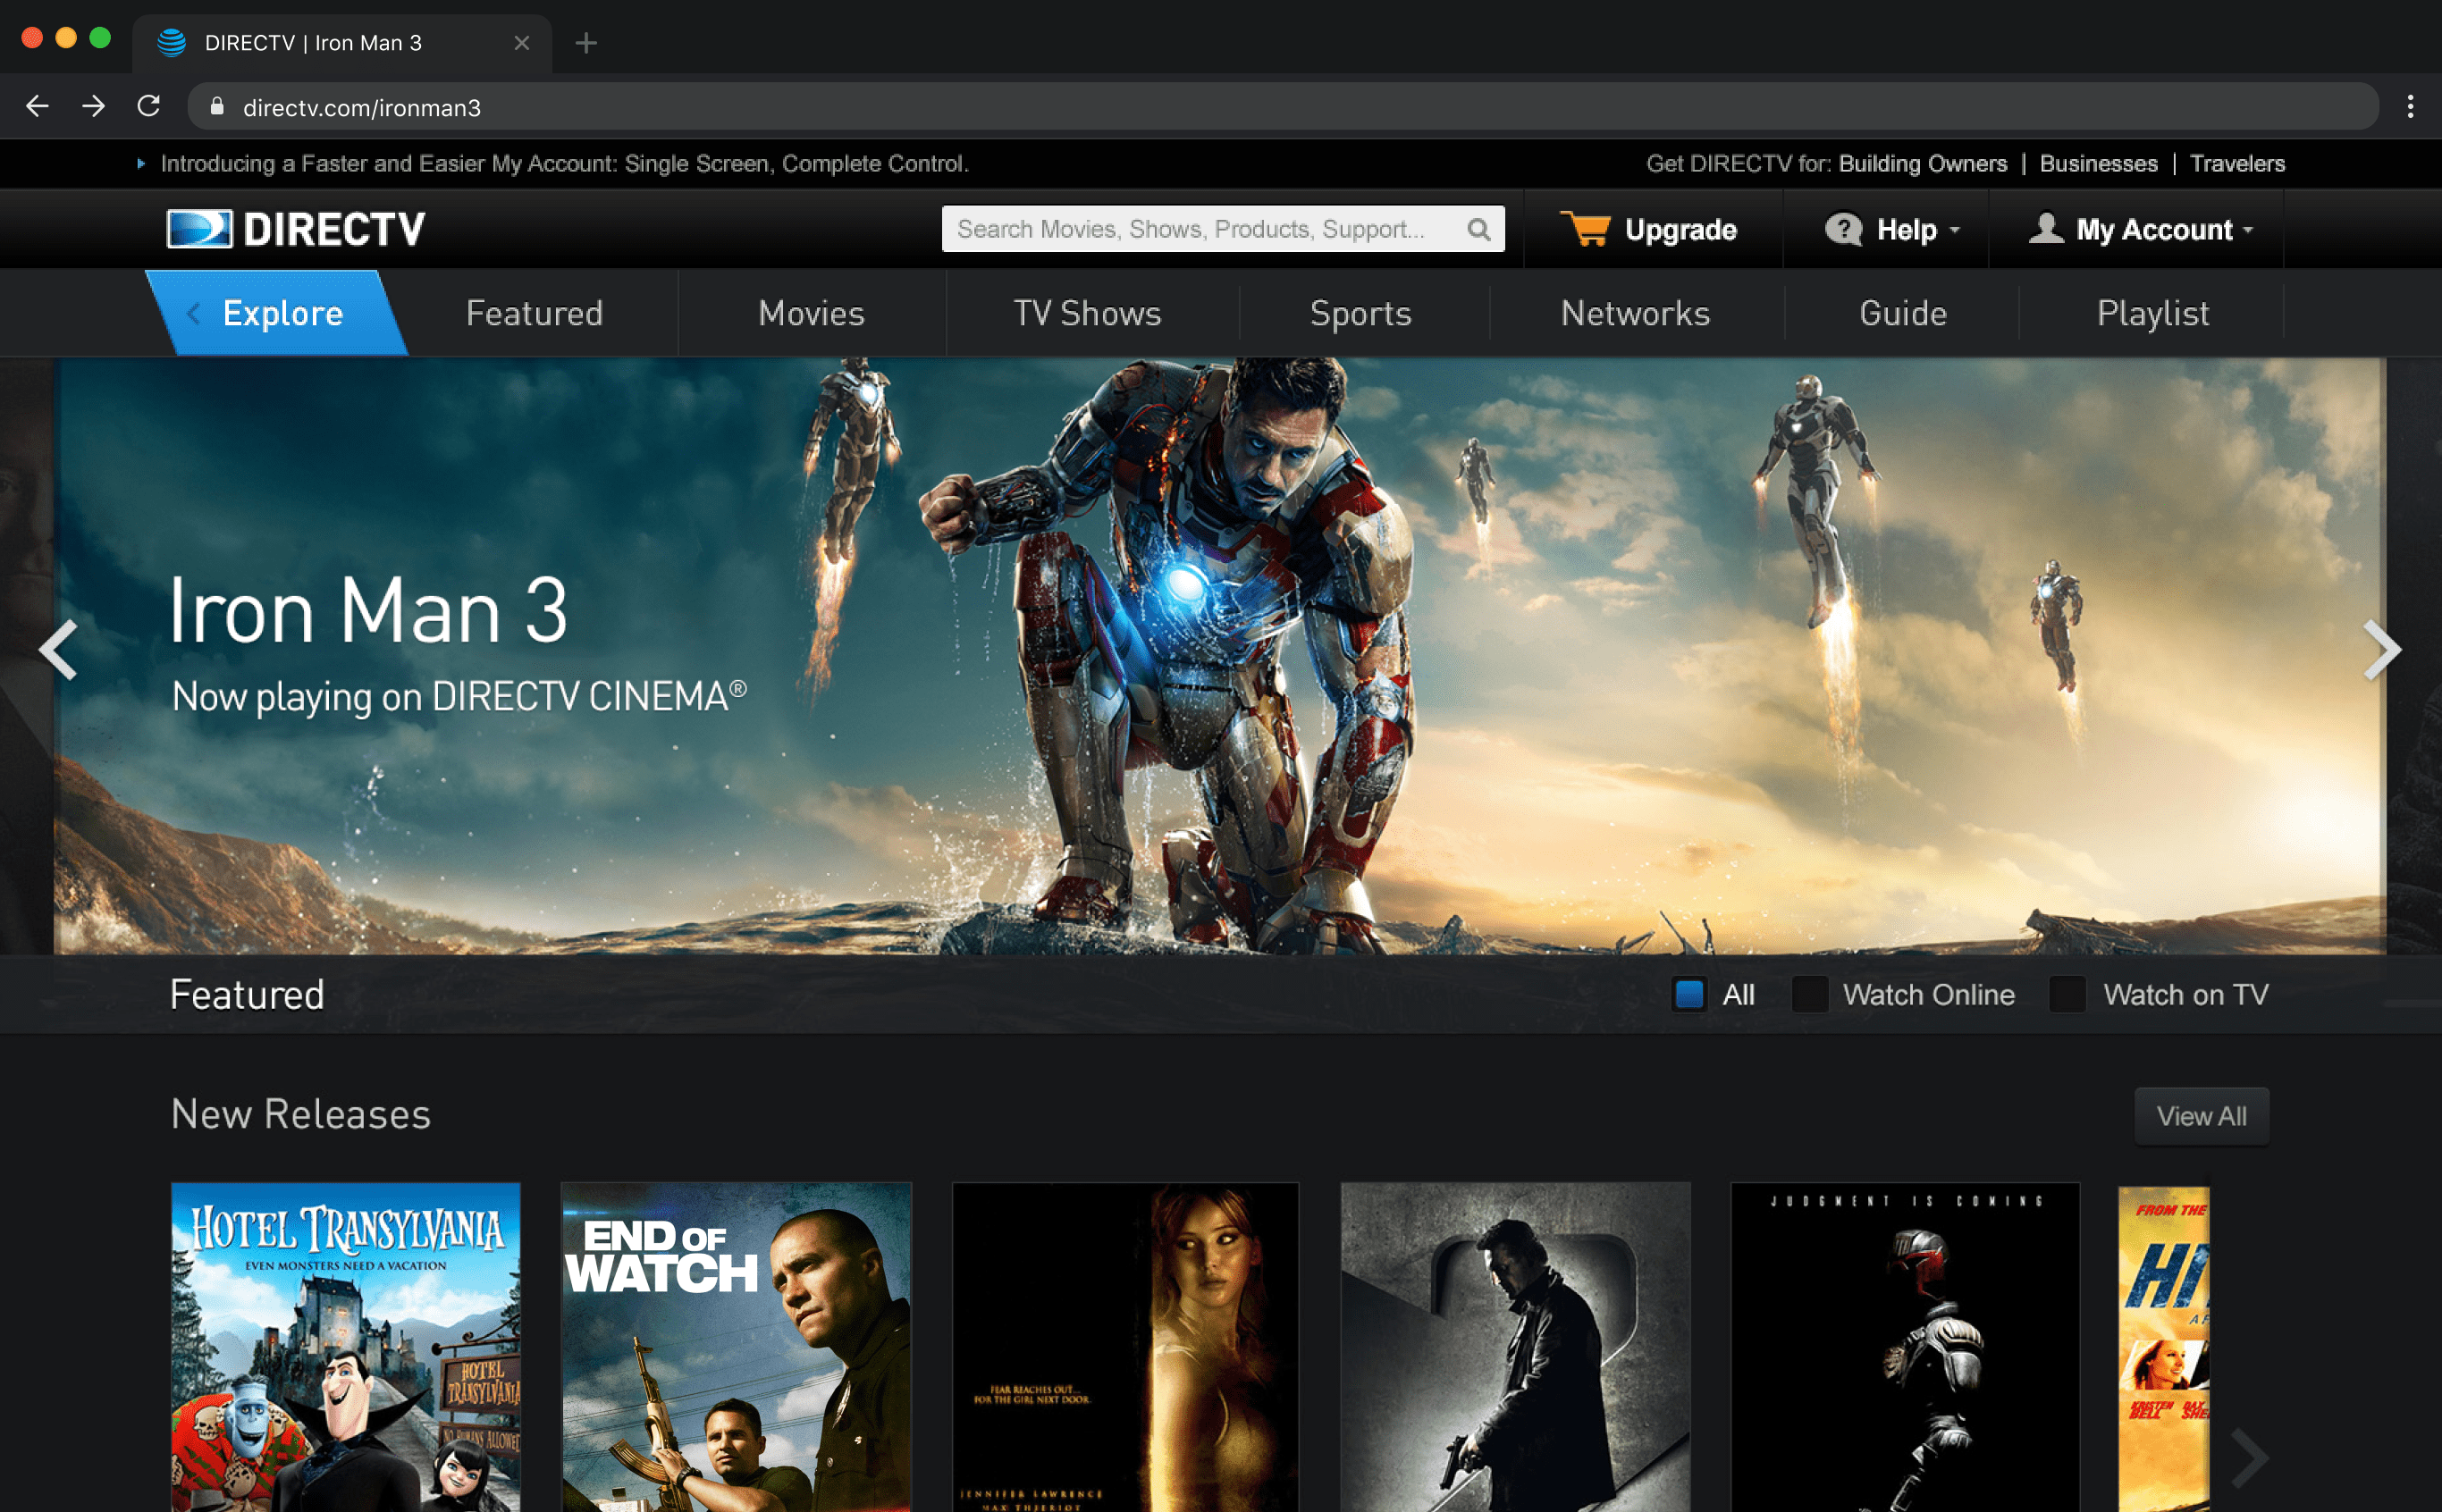Image resolution: width=2442 pixels, height=1512 pixels.
Task: Click the directv.com/ironman3 address bar
Action: pos(1282,106)
